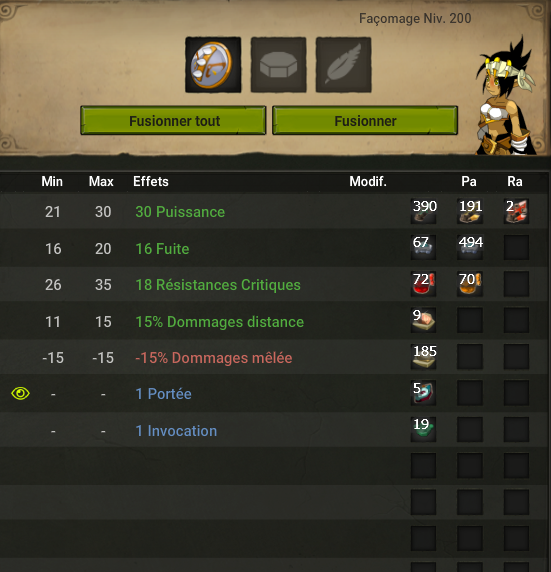Click the shield item in the first slot
This screenshot has width=551, height=572.
[213, 65]
